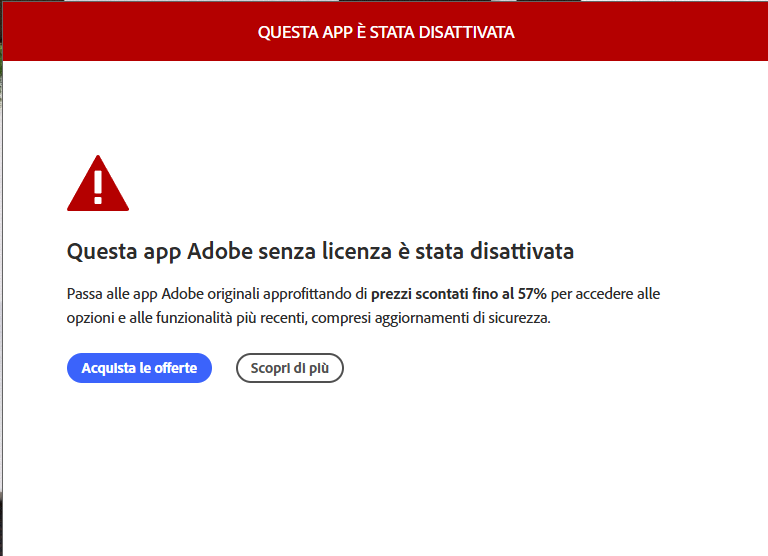768x556 pixels.
Task: Select the "QUESTA APP È STATA DISATTIVATA" banner text
Action: (386, 32)
